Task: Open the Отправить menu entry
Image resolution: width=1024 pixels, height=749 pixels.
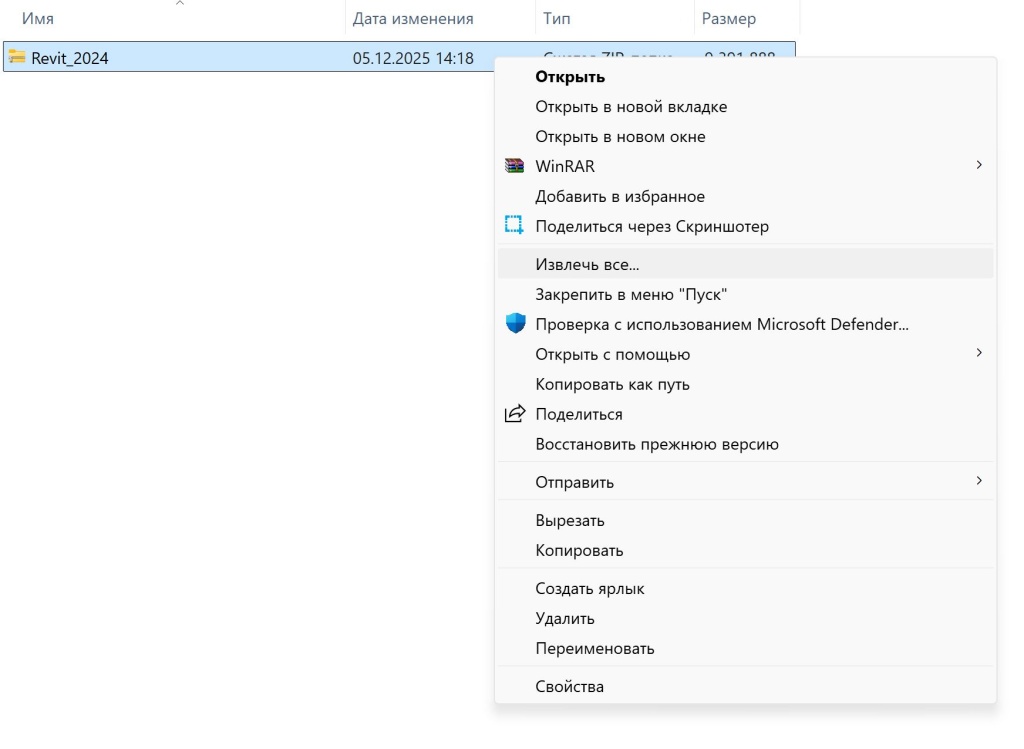Action: [745, 483]
